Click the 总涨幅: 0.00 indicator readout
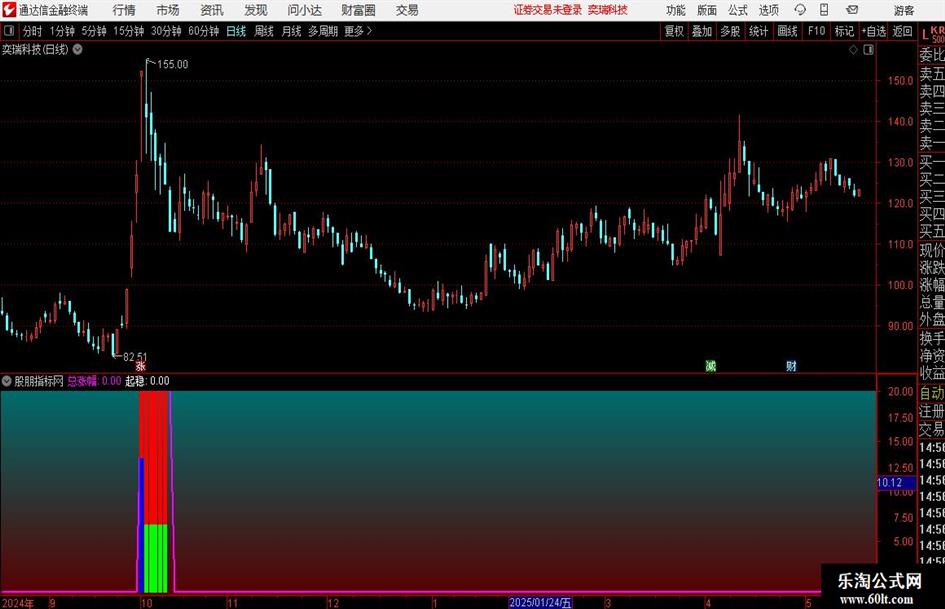The width and height of the screenshot is (945, 609). click(x=94, y=381)
